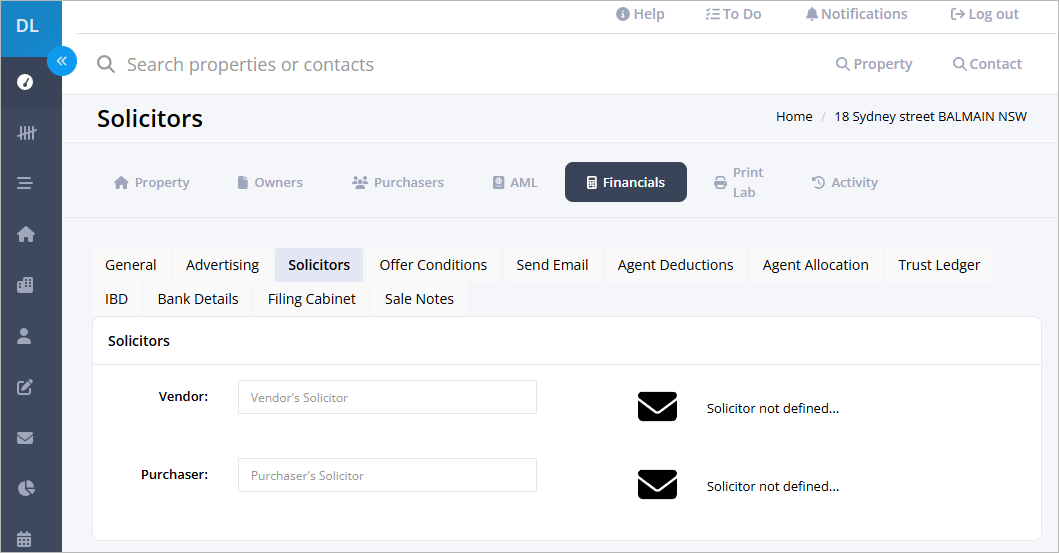Click the tally marks icon in sidebar
This screenshot has width=1059, height=553.
point(26,133)
